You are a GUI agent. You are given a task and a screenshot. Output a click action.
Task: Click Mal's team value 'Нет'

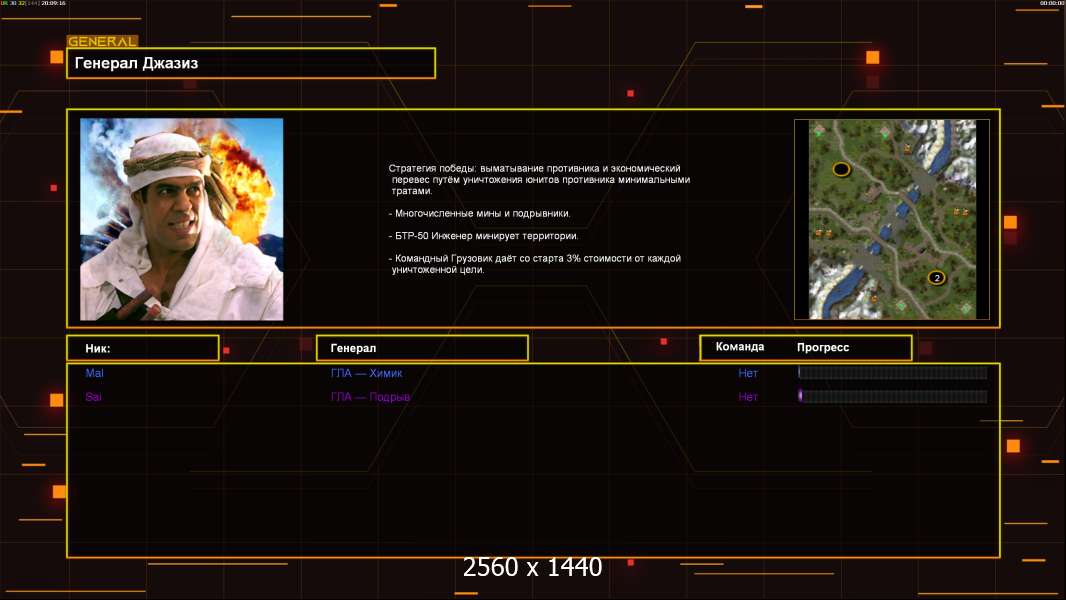point(748,373)
